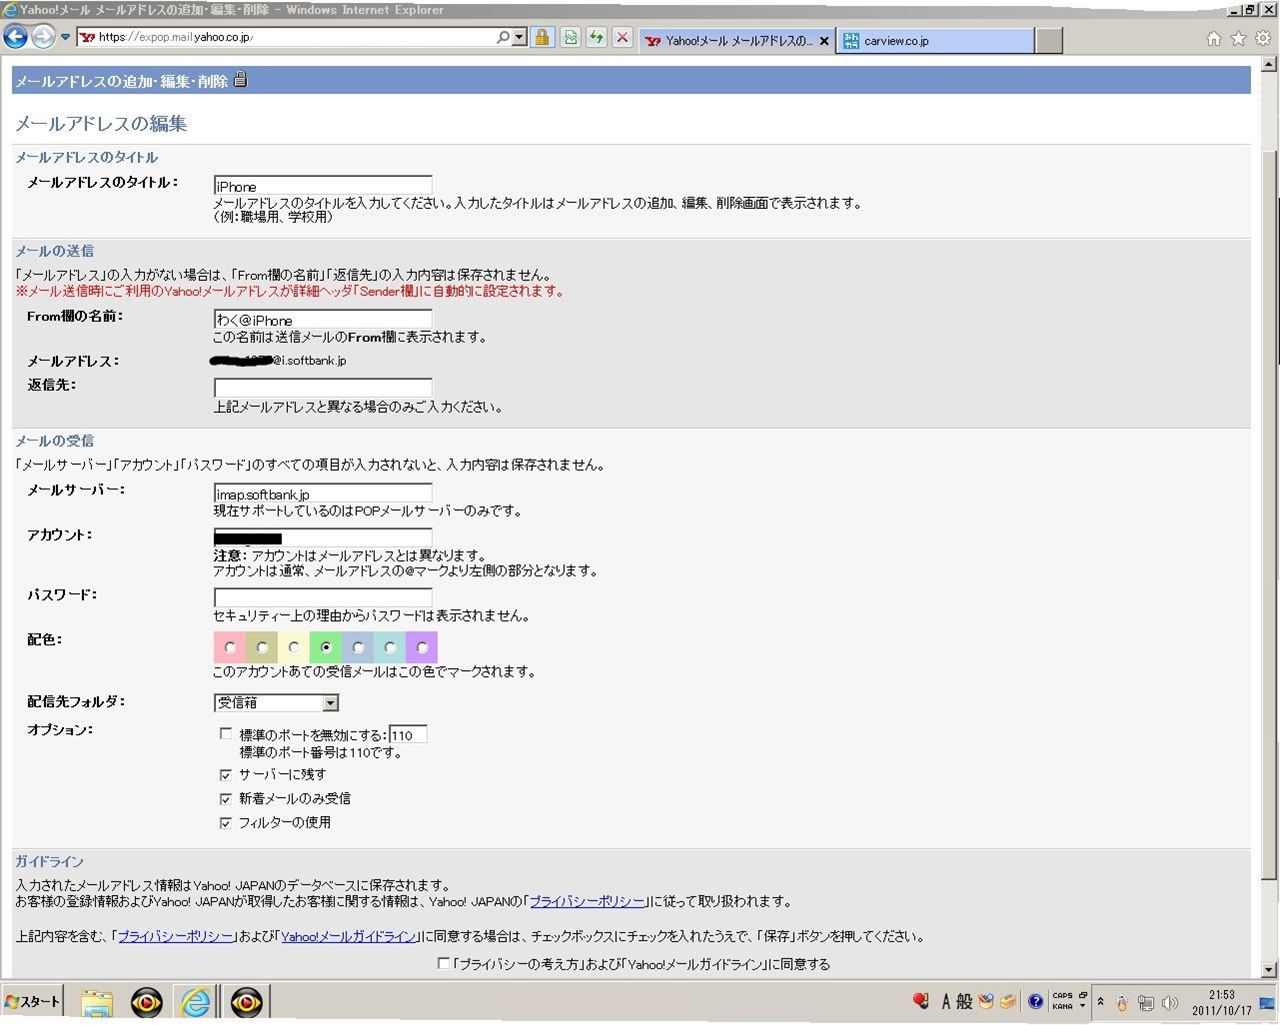The image size is (1280, 1025).
Task: Select the green color radio button
Action: [x=326, y=647]
